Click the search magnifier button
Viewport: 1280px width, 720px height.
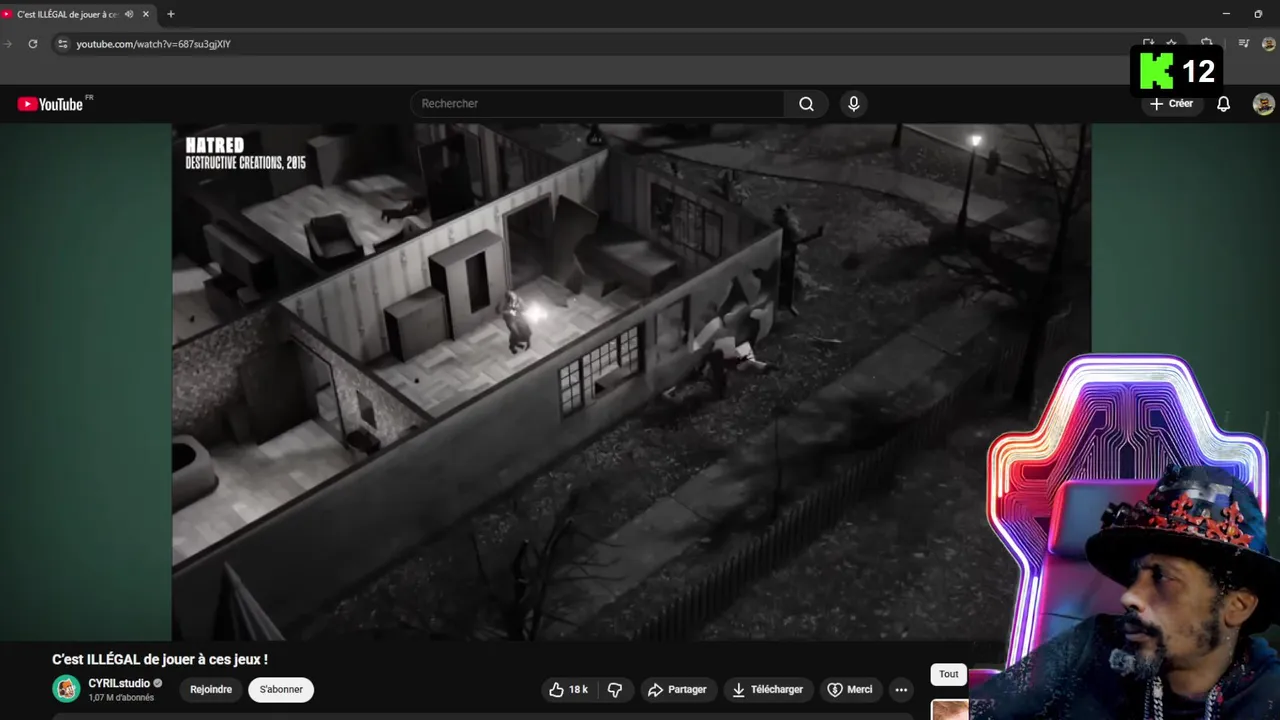(806, 104)
